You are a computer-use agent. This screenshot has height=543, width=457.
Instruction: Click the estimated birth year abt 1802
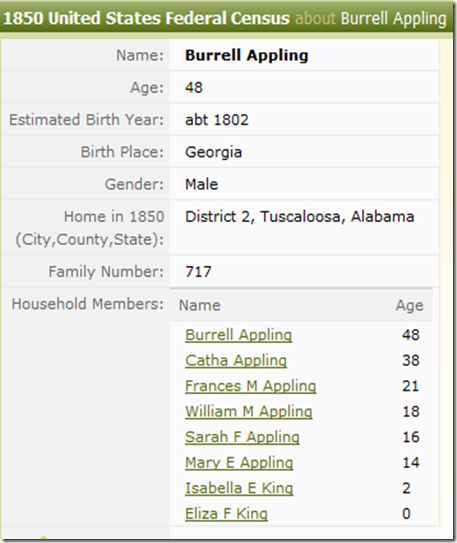[x=217, y=120]
